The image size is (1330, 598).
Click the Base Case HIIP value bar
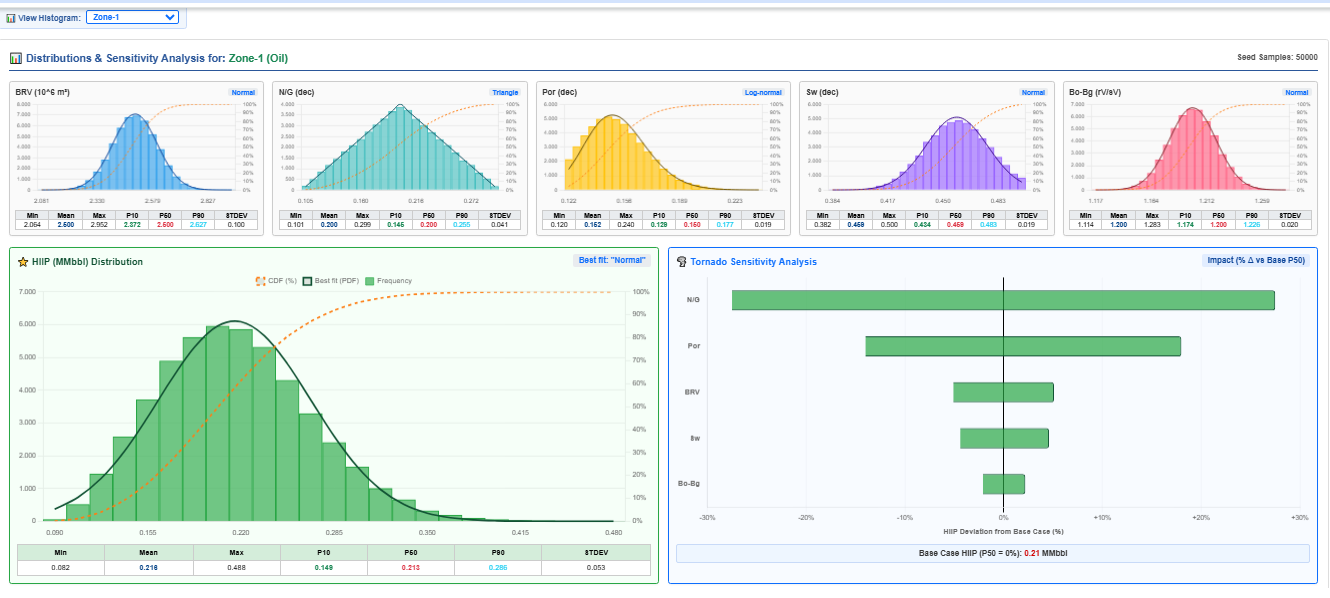(993, 553)
